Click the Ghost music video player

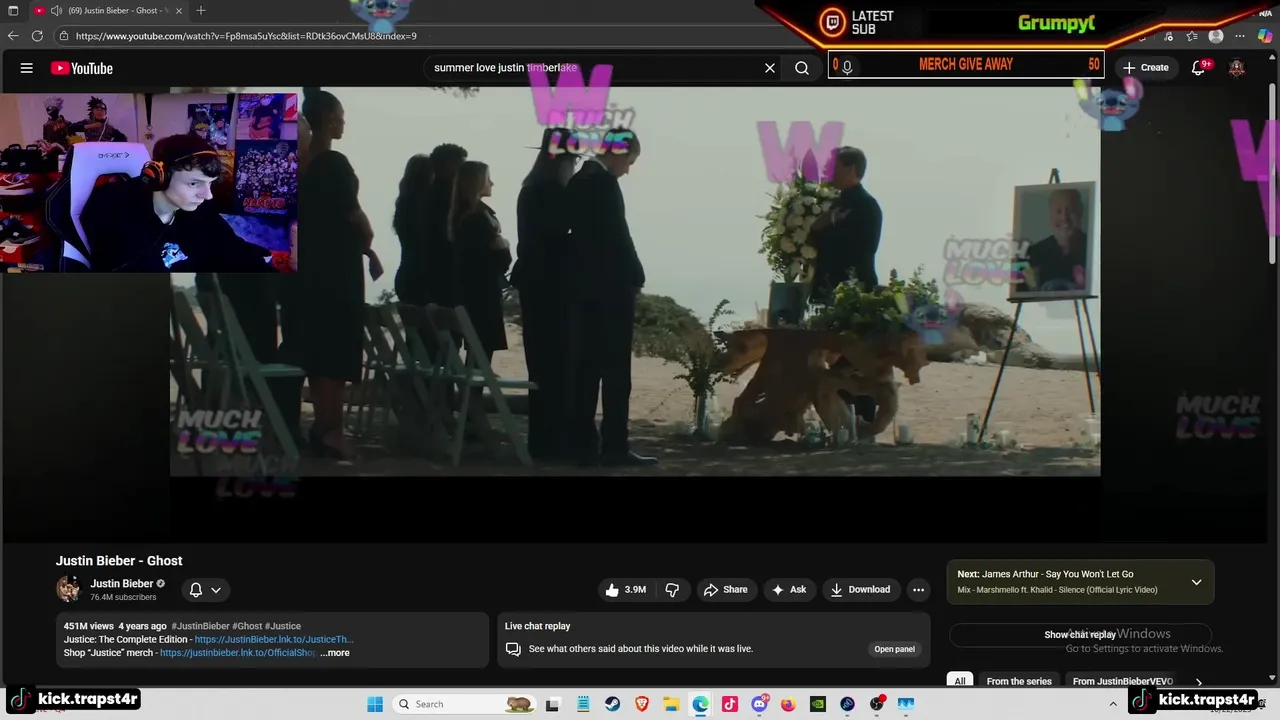[x=635, y=282]
